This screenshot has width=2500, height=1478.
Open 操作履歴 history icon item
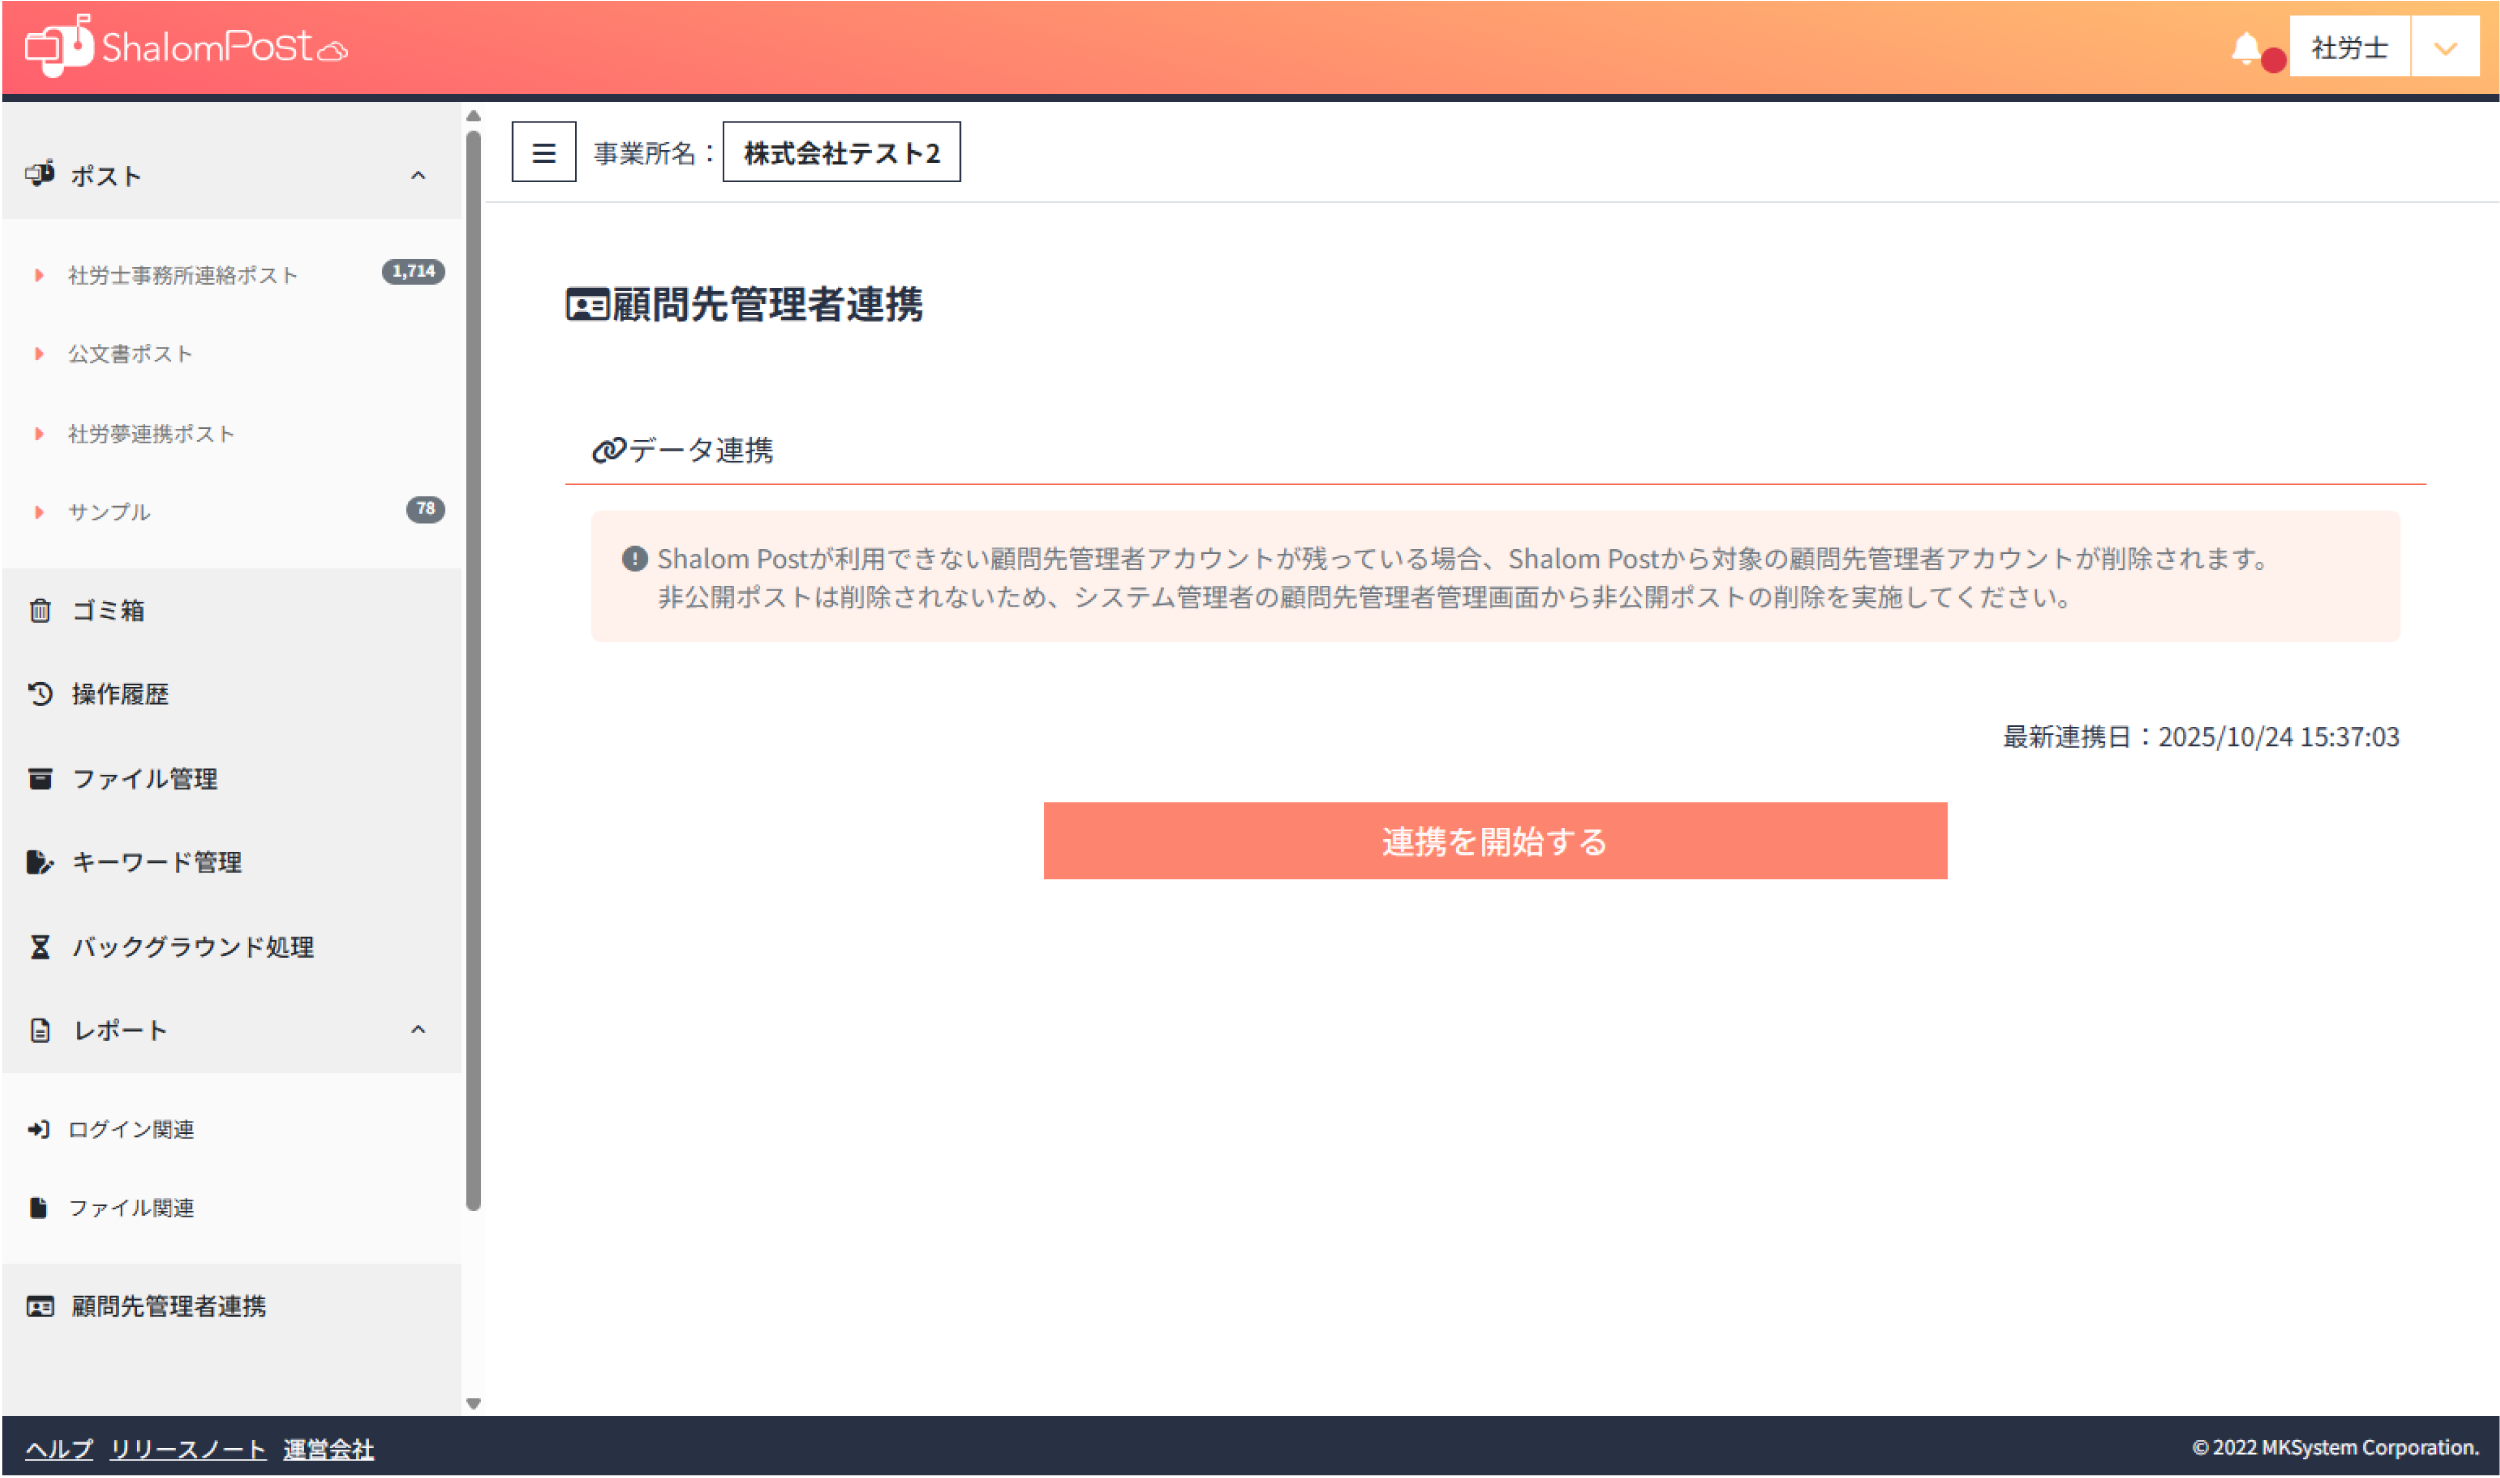click(x=119, y=694)
